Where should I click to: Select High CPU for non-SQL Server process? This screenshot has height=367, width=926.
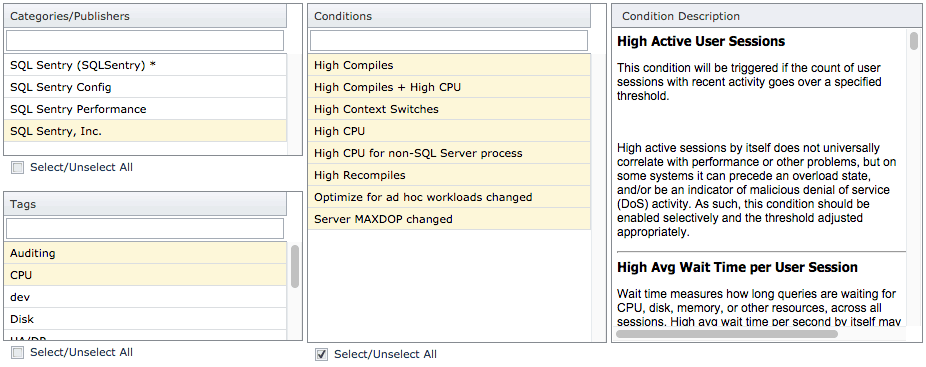(449, 153)
